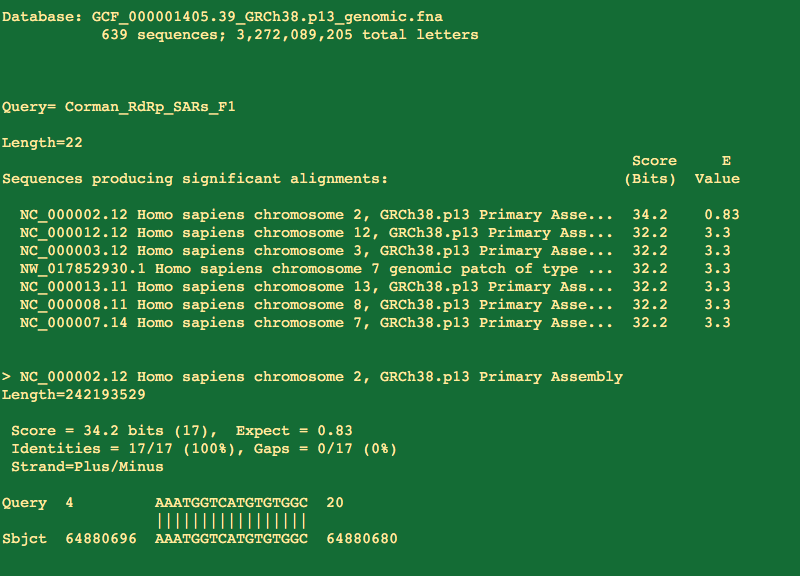Click the query name Corman_RdRp_SARs_F1
Viewport: 800px width, 576px height.
150,107
